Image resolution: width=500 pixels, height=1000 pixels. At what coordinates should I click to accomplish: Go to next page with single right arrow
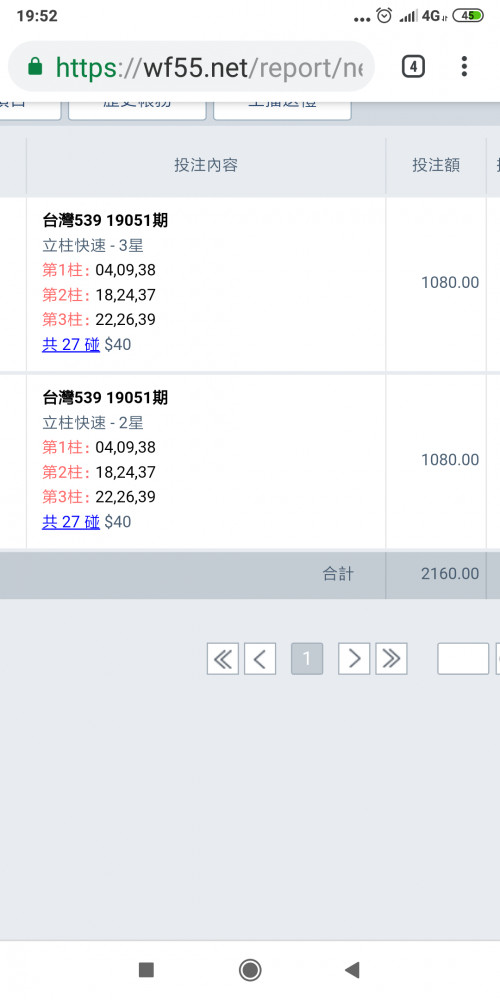(x=354, y=659)
